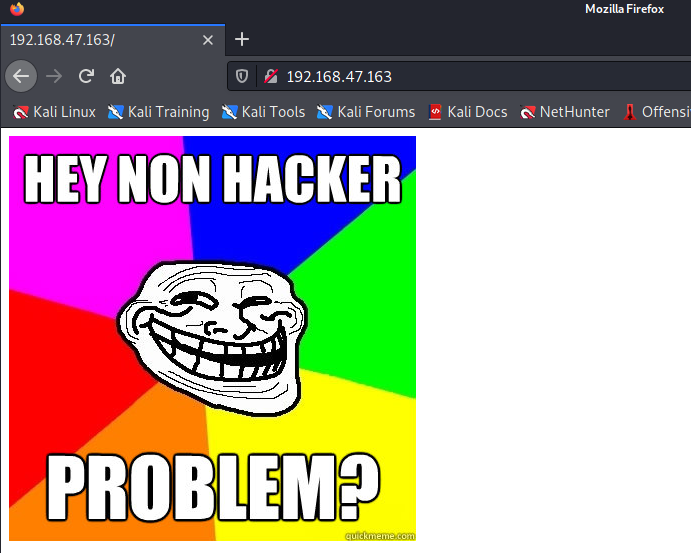Click the Mozilla Firefox window title
The height and width of the screenshot is (553, 691).
[x=624, y=9]
